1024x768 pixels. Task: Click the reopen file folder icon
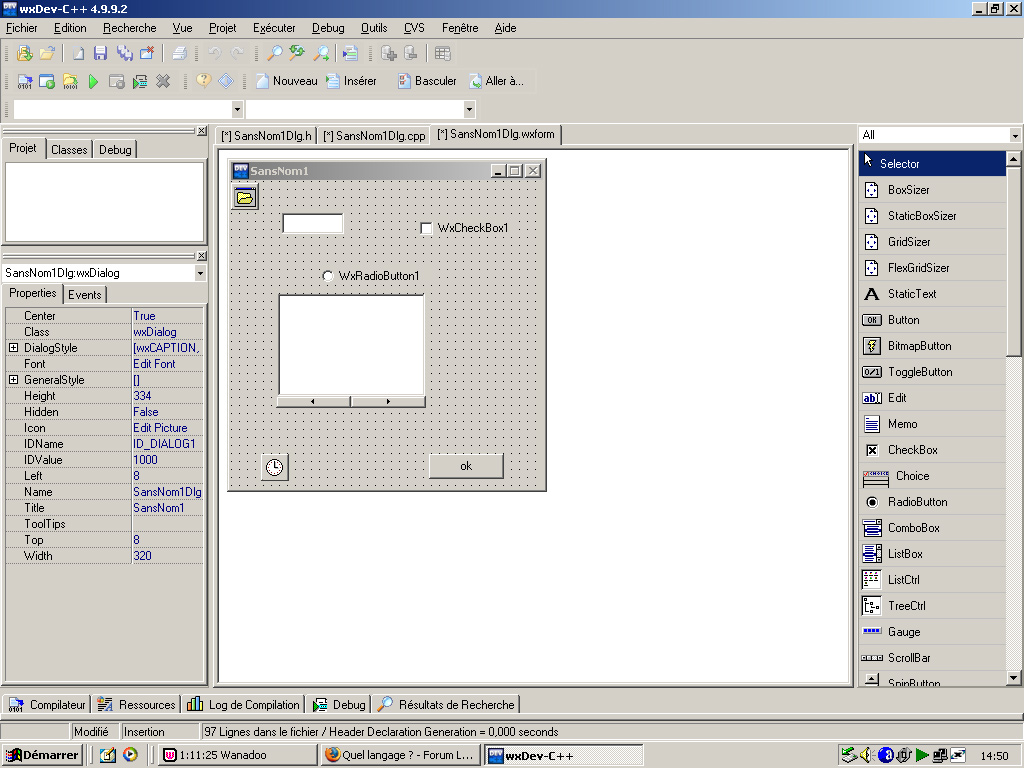(47, 54)
